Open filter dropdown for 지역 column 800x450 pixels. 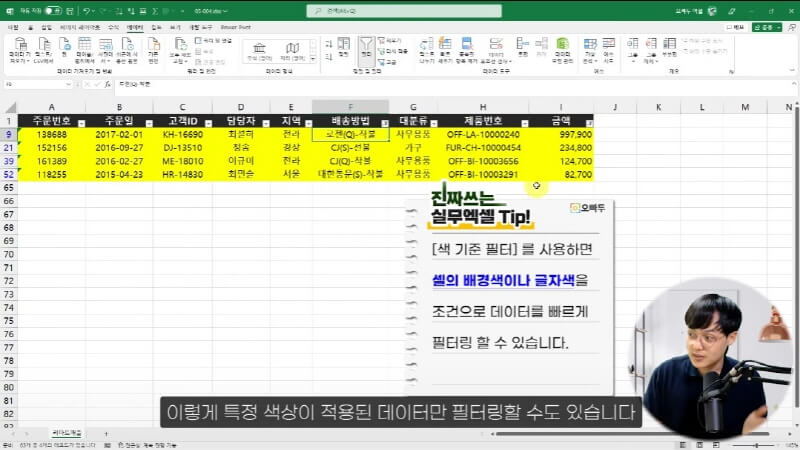pyautogui.click(x=308, y=123)
